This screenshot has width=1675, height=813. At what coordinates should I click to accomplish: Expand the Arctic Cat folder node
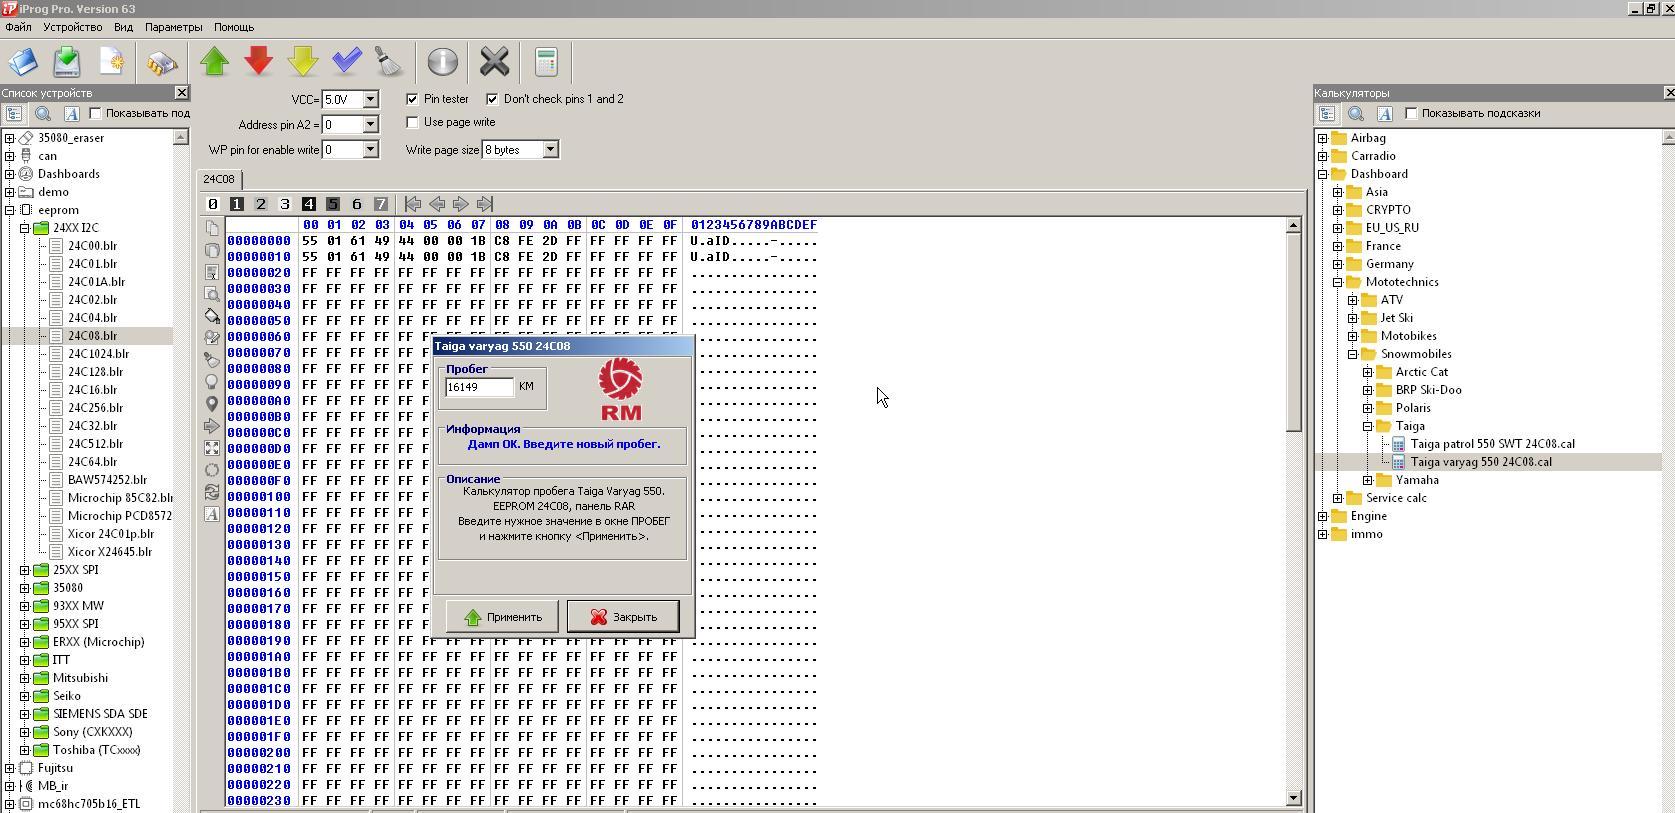1368,372
